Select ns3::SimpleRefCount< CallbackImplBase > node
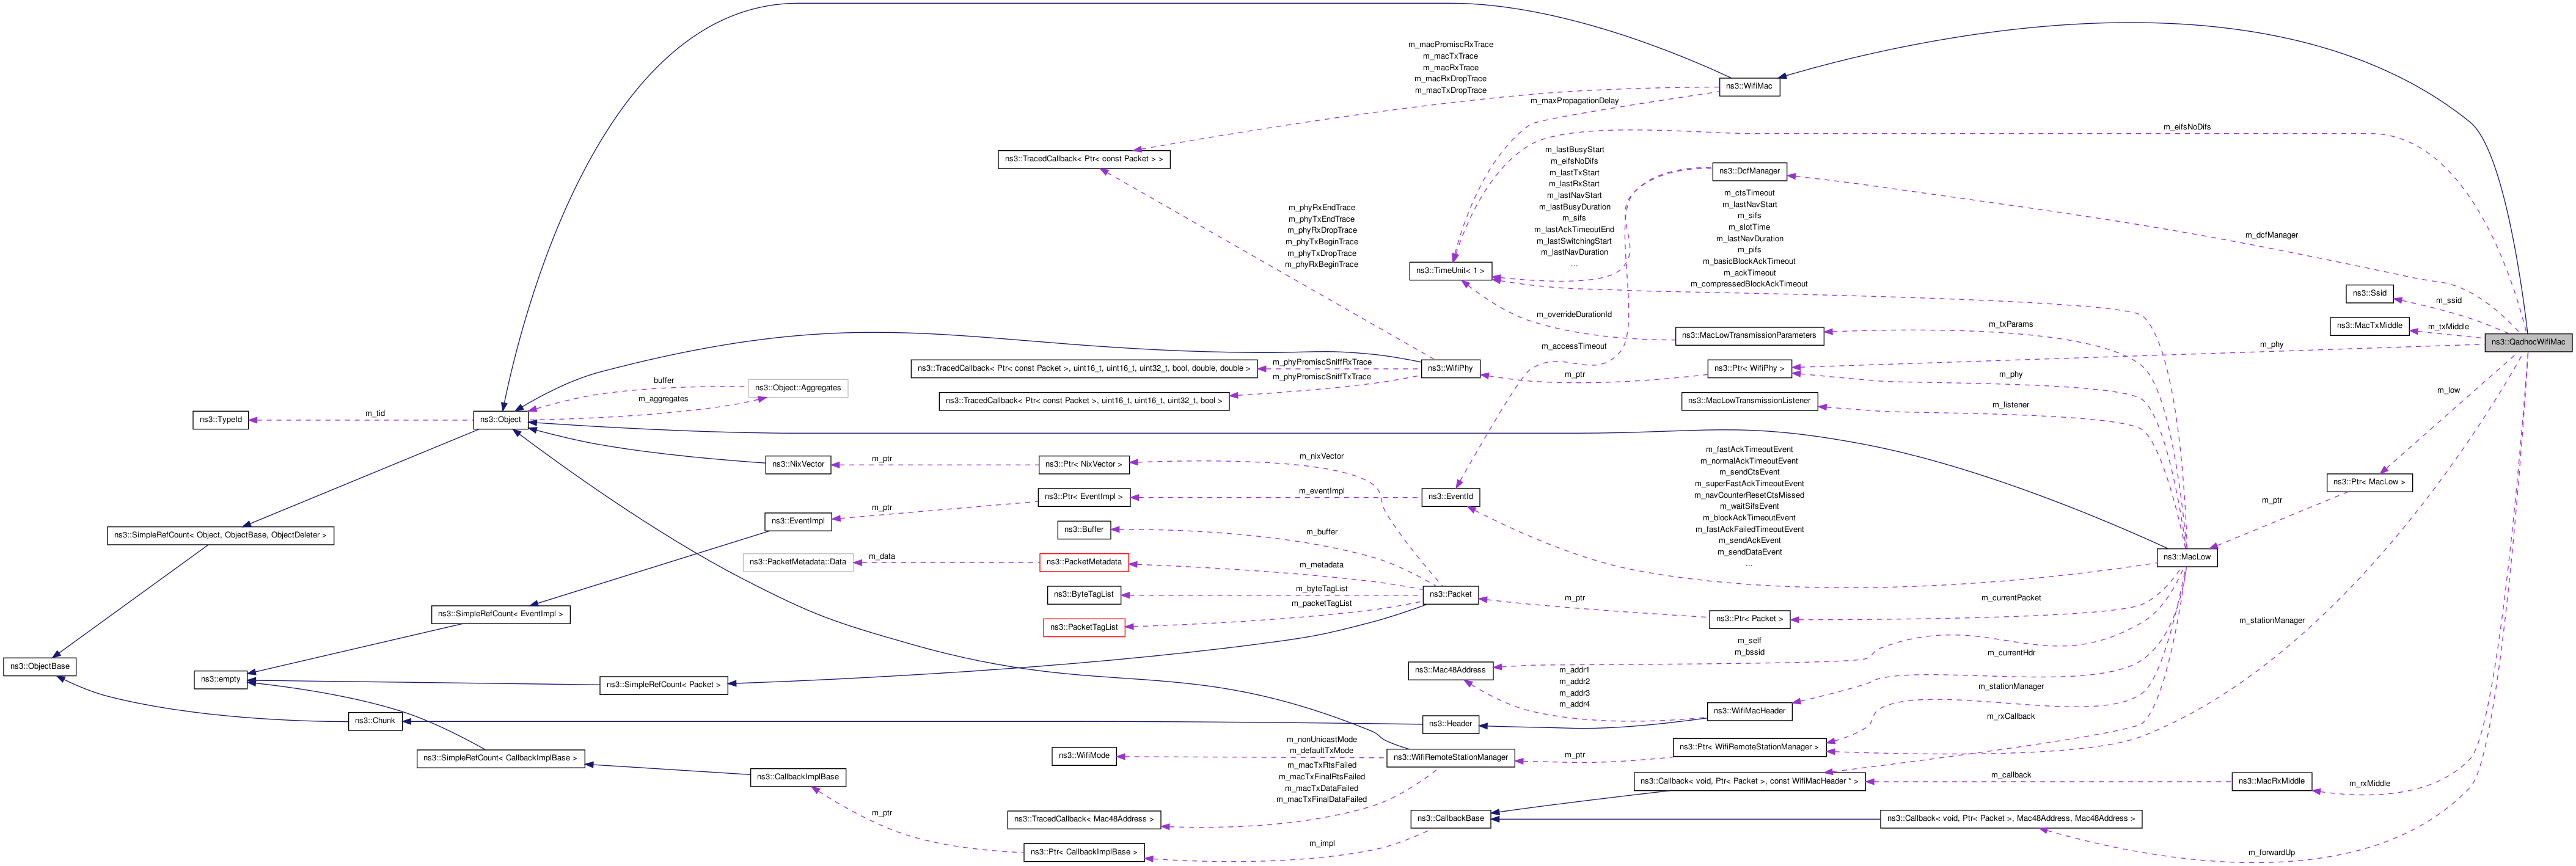 click(500, 759)
